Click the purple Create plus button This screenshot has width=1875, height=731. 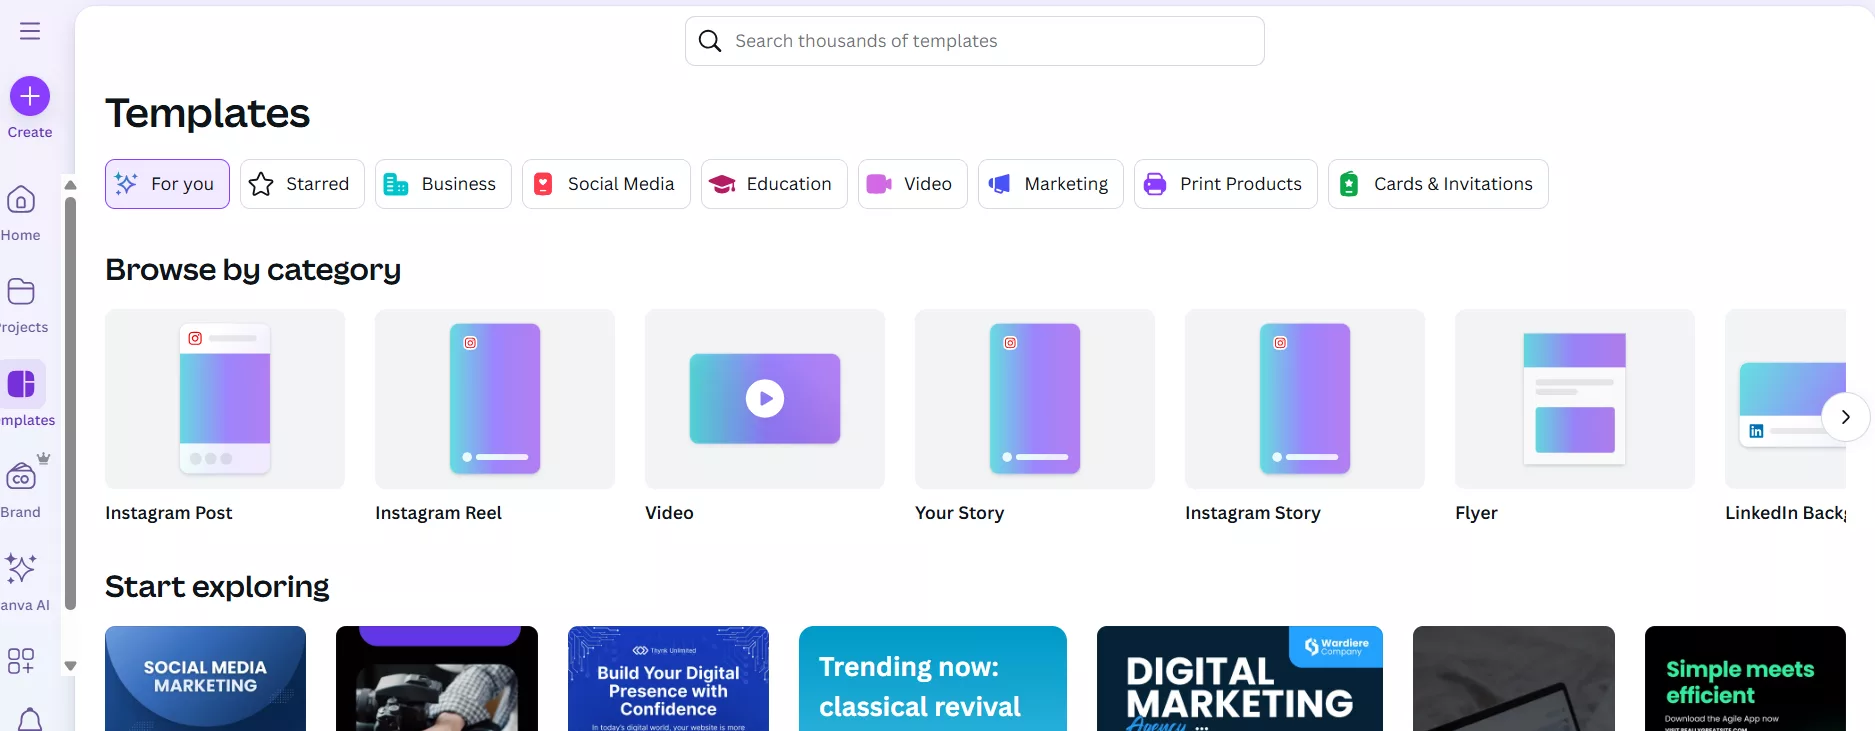30,96
